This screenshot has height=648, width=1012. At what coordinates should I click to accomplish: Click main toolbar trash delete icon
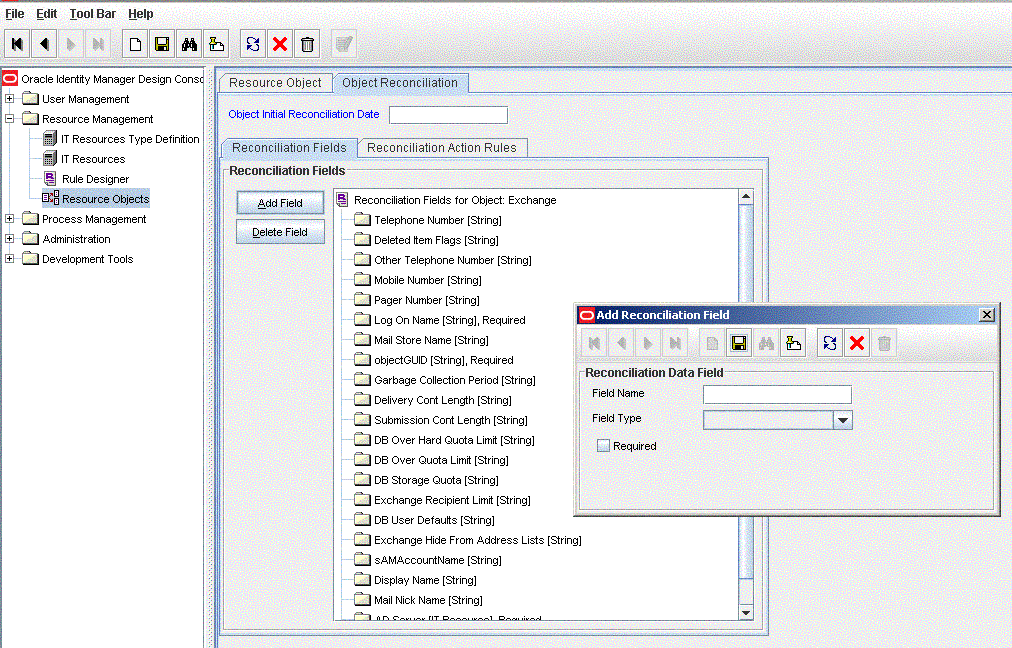(x=307, y=44)
